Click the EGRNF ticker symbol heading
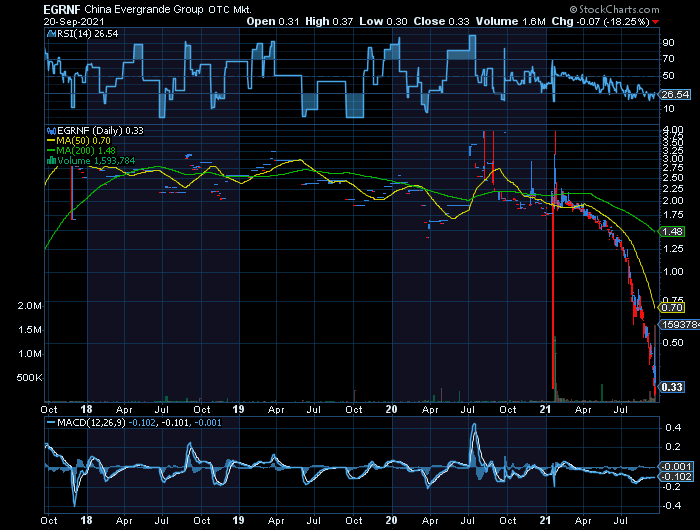The image size is (700, 530). click(62, 9)
